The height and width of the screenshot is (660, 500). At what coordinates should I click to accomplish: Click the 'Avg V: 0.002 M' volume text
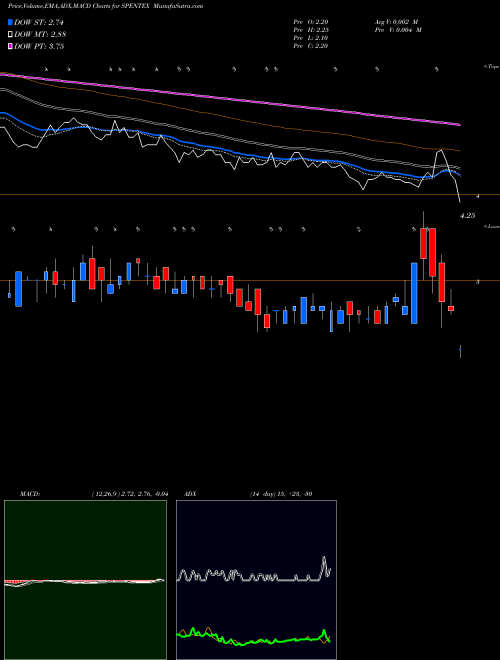point(396,22)
